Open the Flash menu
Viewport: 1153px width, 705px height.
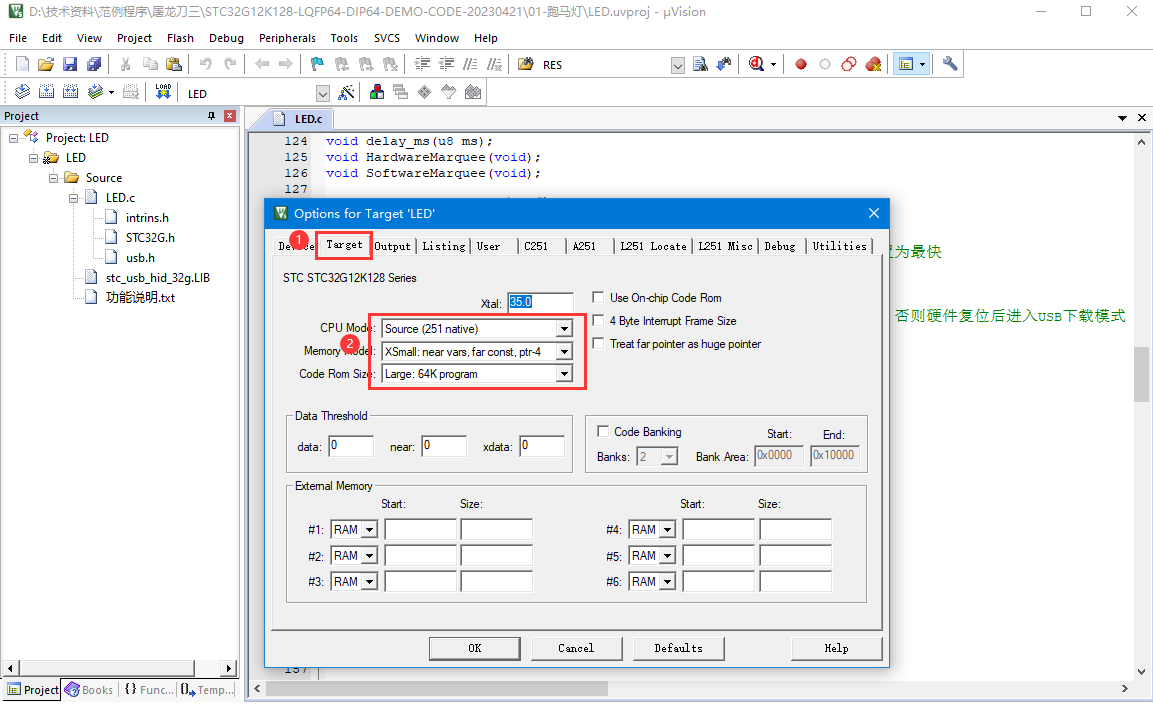point(180,38)
